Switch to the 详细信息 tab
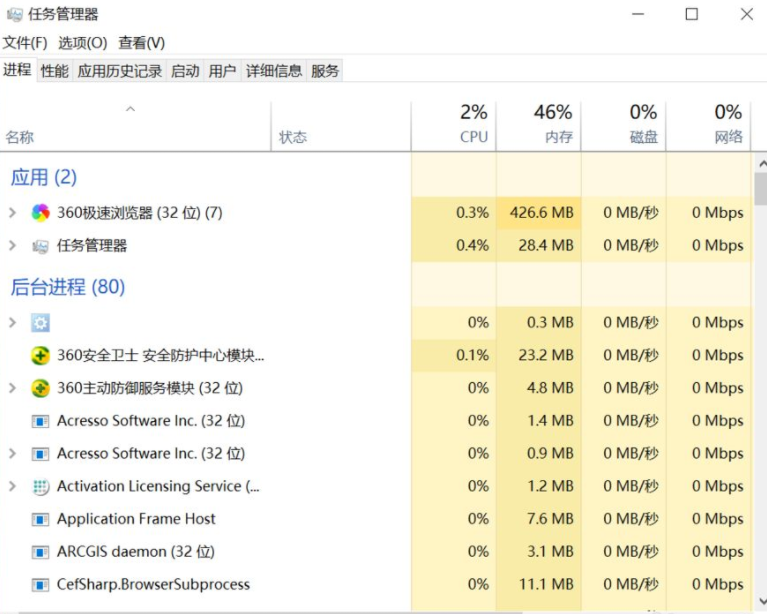Screen dimensions: 767x614 pyautogui.click(x=274, y=71)
